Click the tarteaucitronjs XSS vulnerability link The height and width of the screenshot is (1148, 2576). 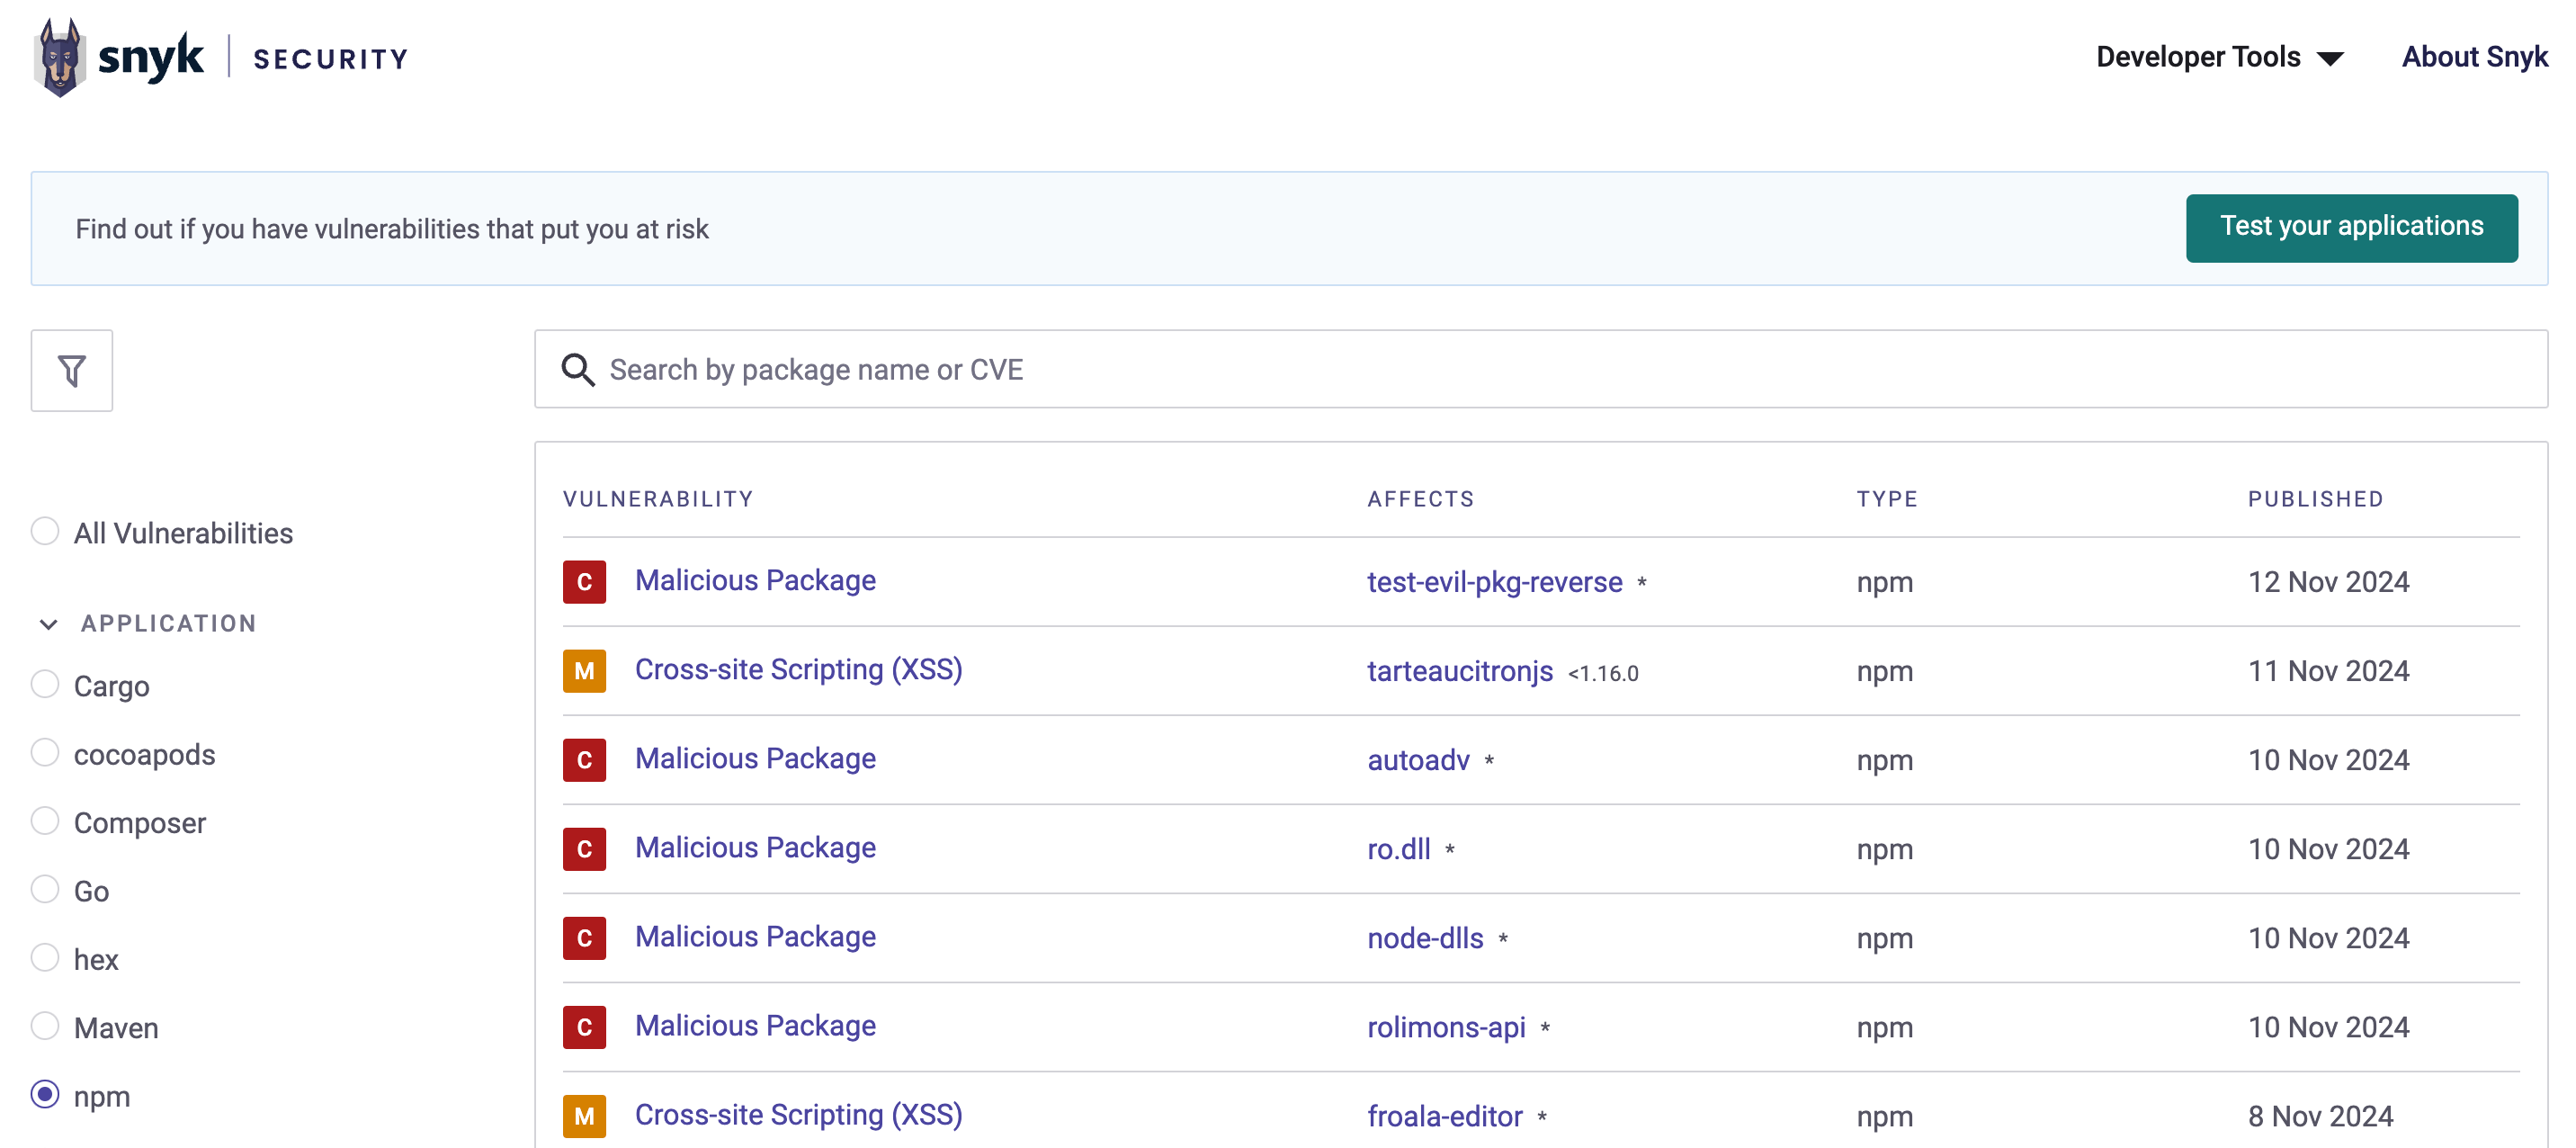tap(797, 670)
